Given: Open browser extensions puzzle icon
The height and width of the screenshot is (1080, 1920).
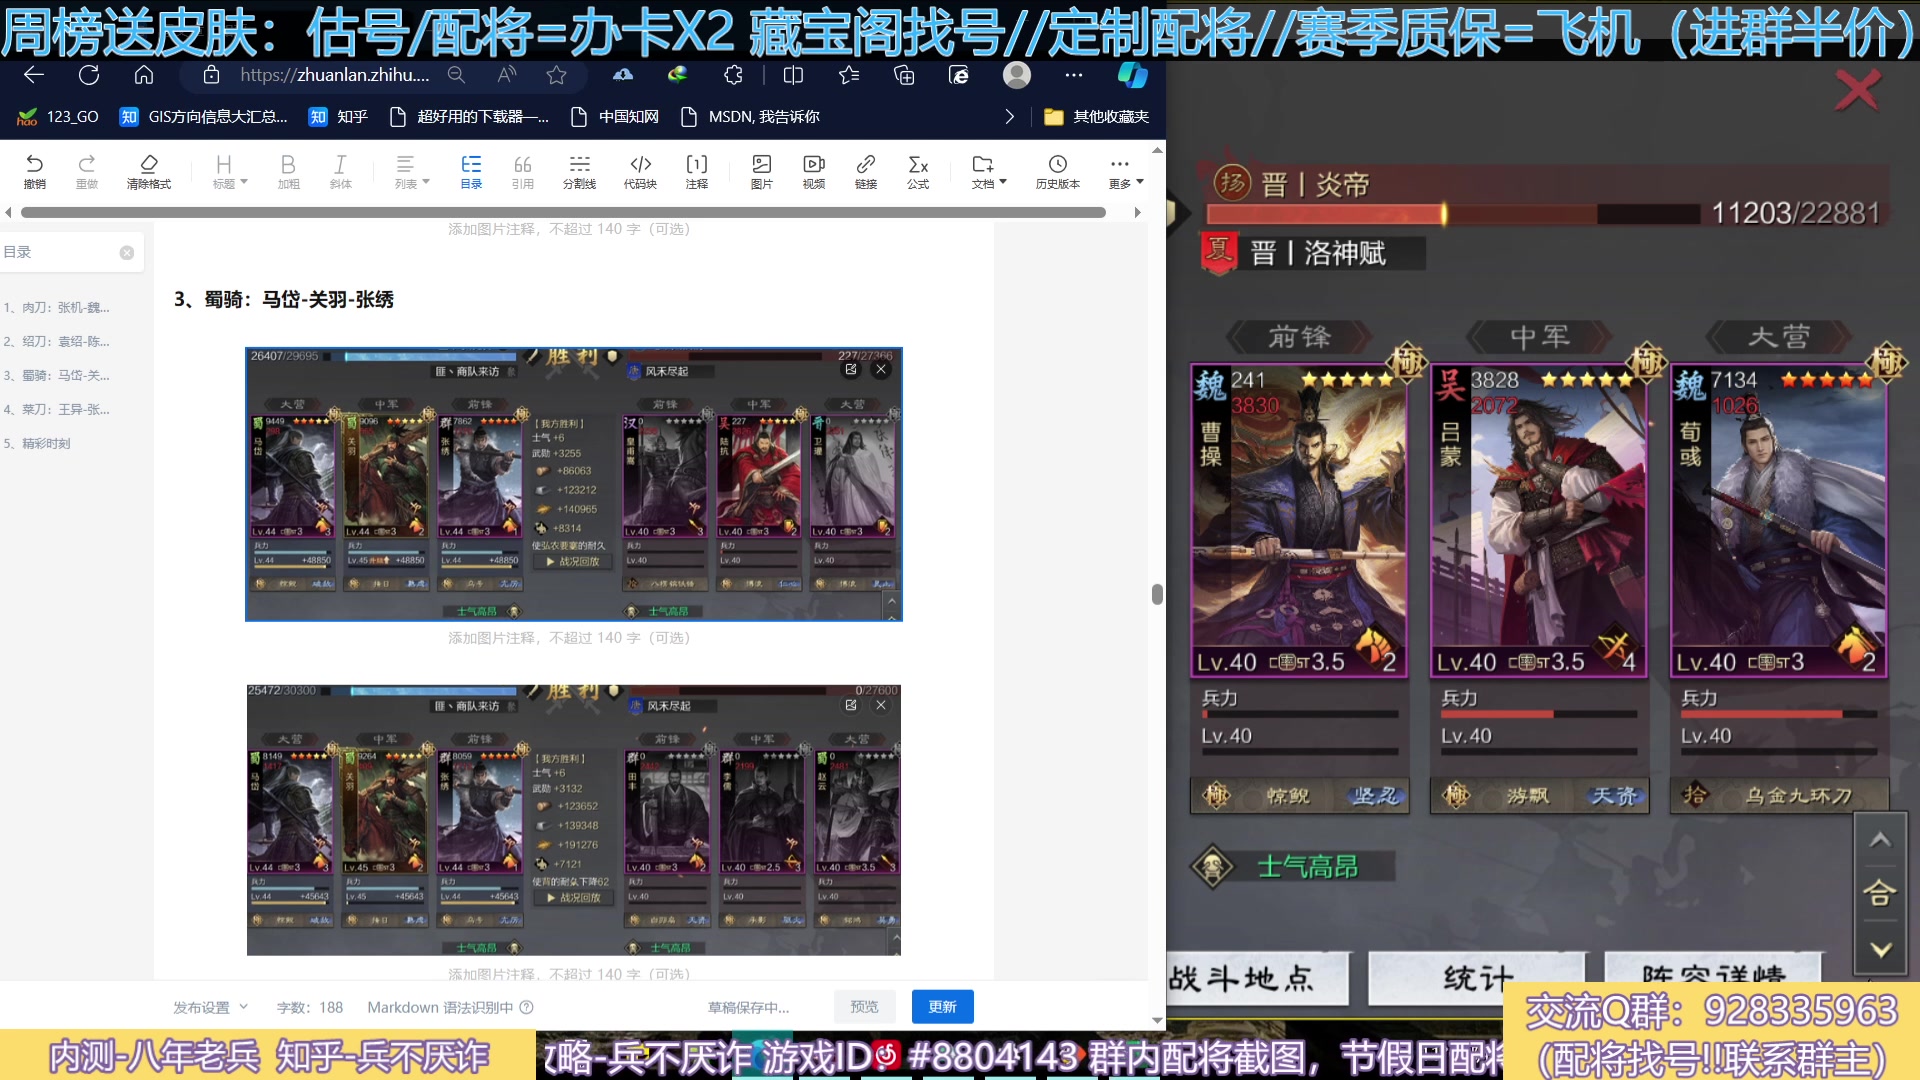Looking at the screenshot, I should (x=733, y=75).
